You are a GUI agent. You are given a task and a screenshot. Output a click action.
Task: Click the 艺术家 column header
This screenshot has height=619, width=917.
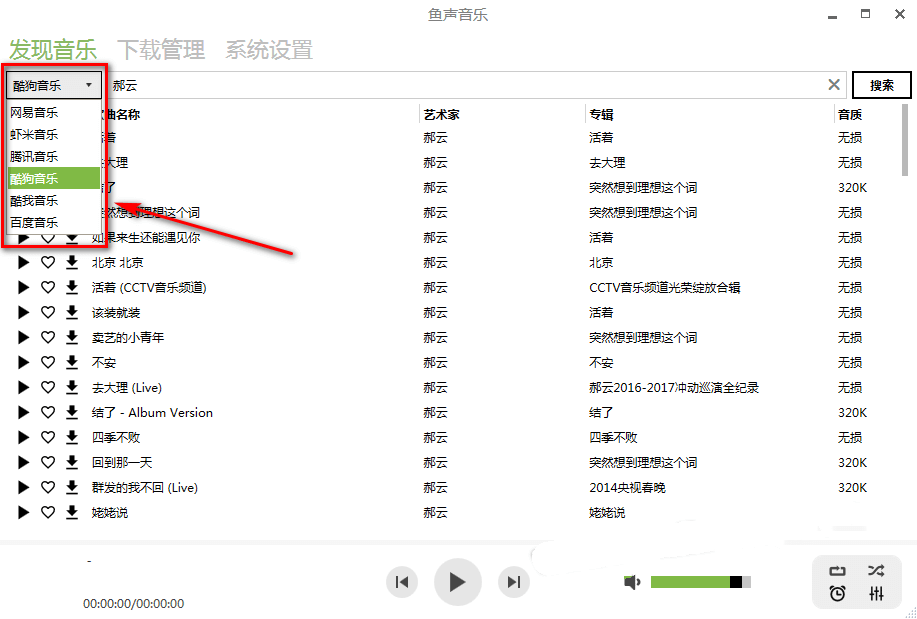(x=442, y=115)
